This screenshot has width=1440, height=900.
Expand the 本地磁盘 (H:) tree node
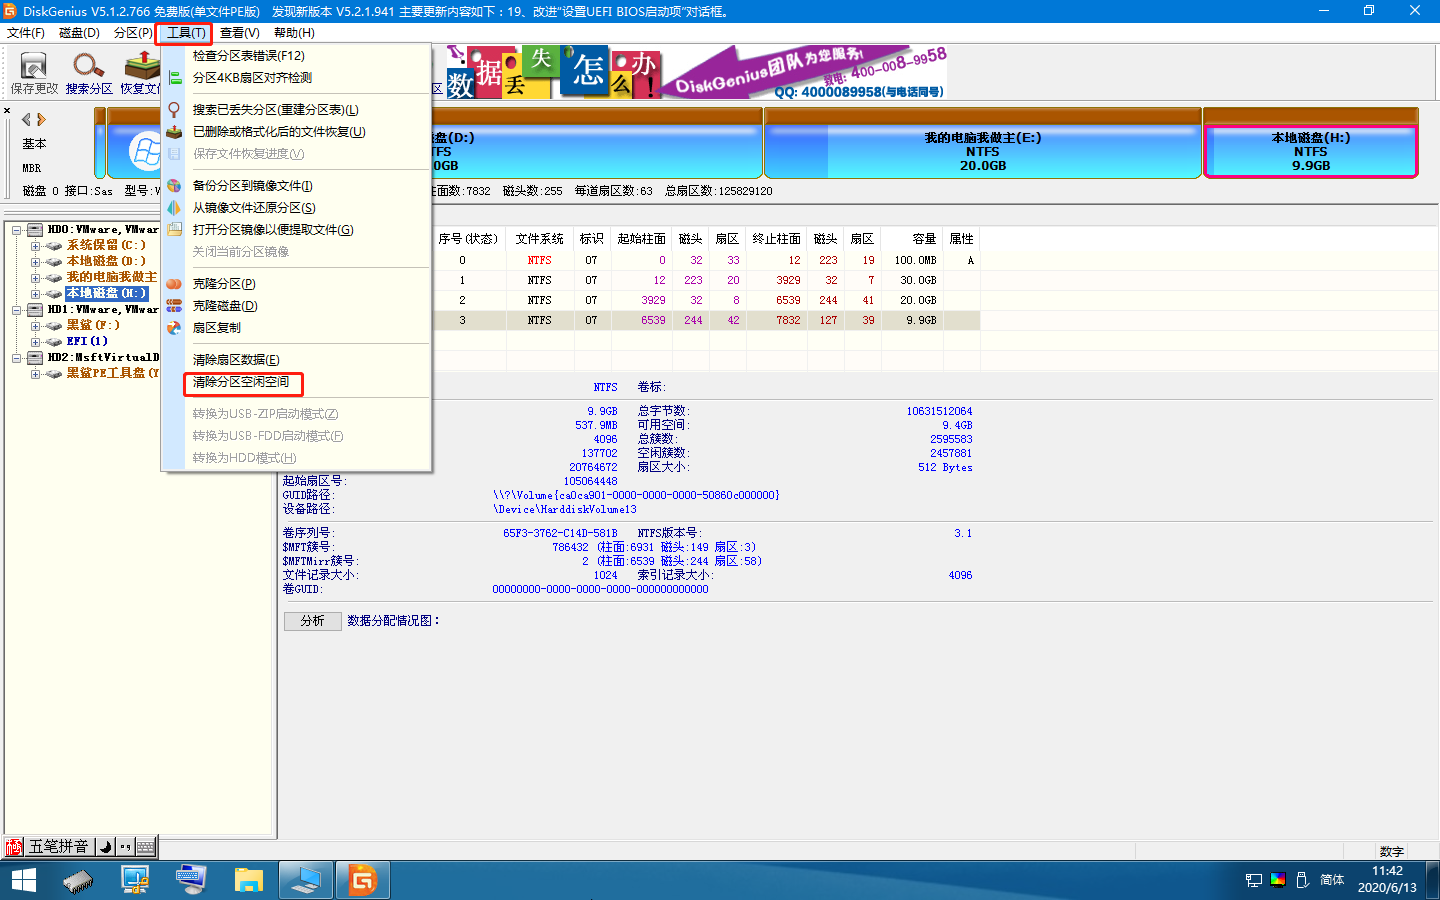point(36,294)
